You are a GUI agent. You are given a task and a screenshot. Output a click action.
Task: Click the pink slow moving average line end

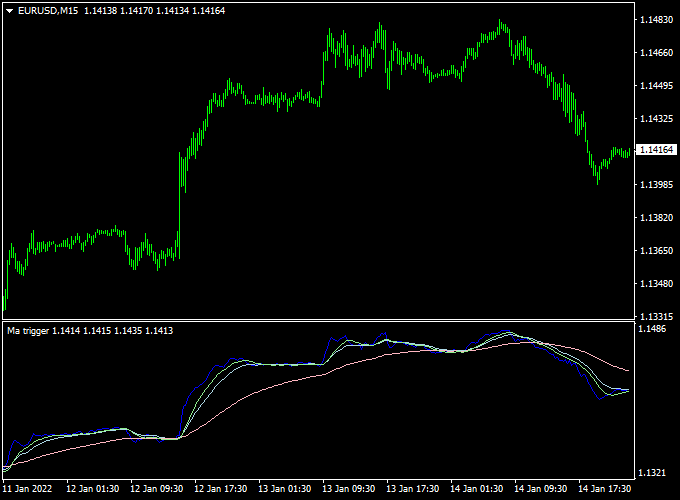click(628, 370)
